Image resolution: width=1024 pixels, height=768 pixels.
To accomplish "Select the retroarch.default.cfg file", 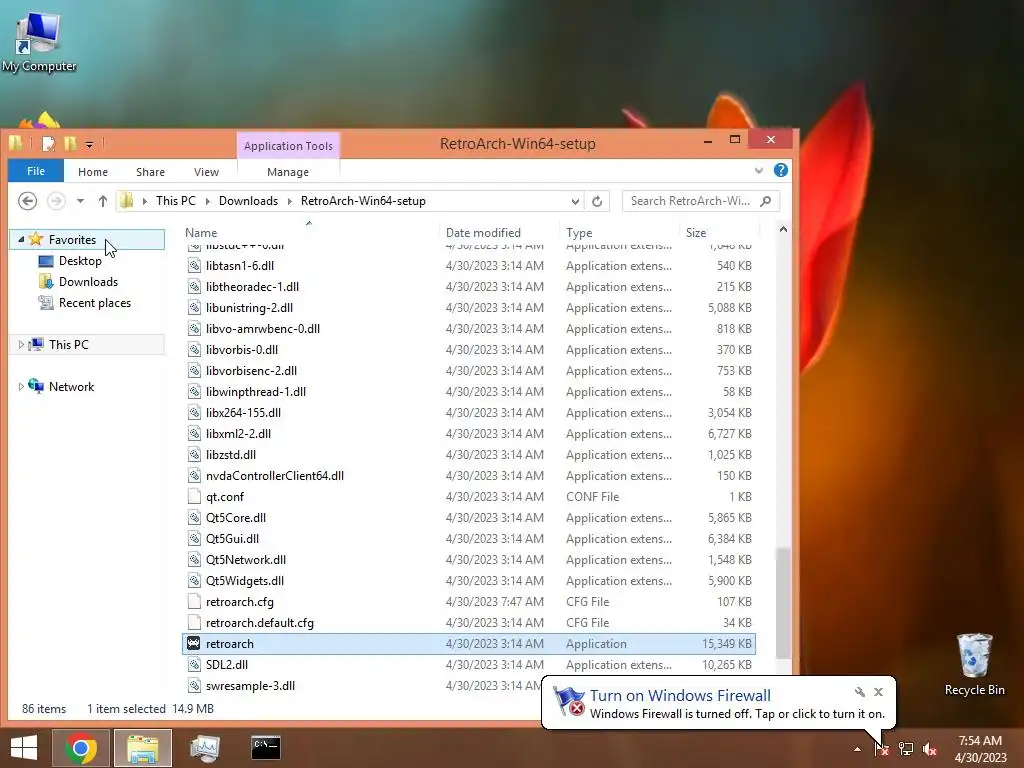I will pos(468,622).
